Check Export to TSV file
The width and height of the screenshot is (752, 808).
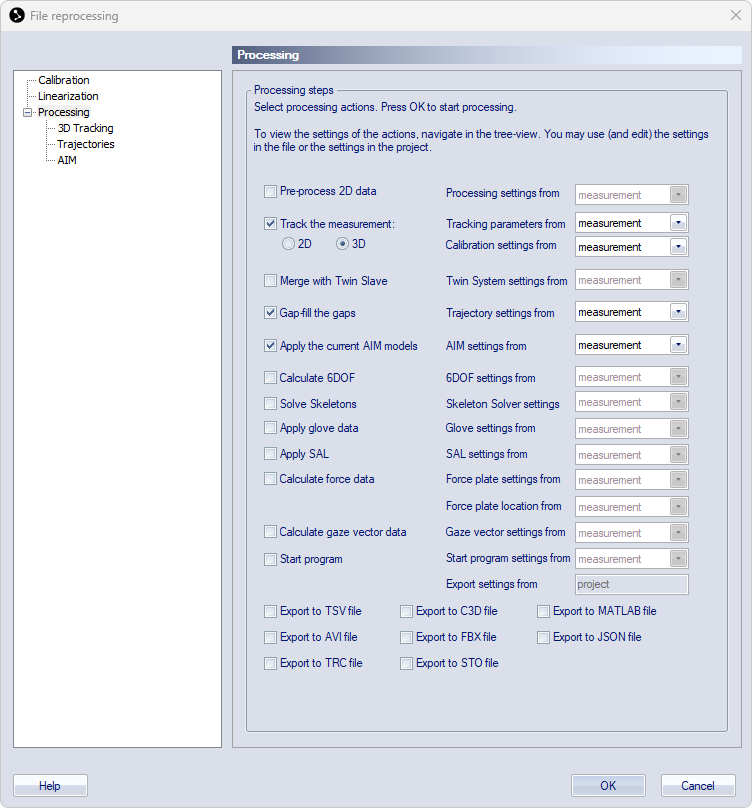270,611
